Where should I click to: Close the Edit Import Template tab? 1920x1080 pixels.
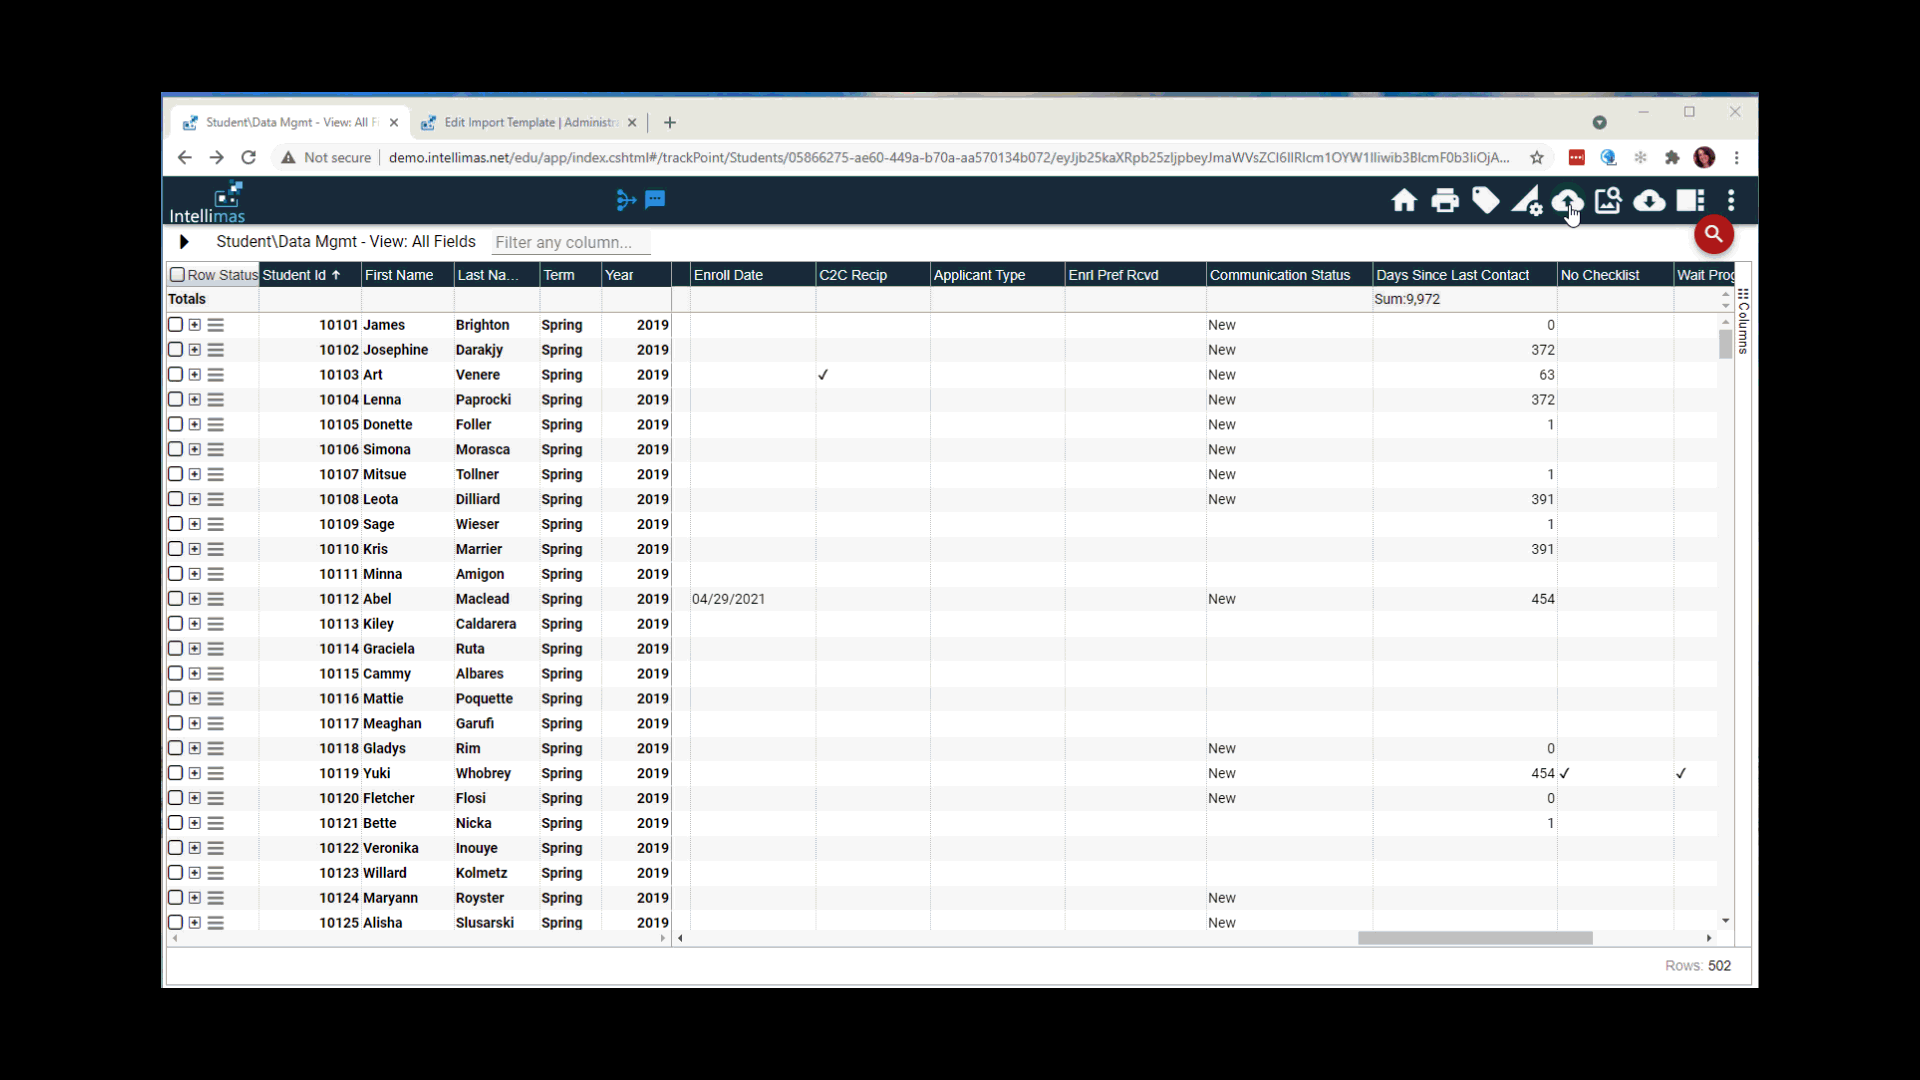(x=632, y=122)
